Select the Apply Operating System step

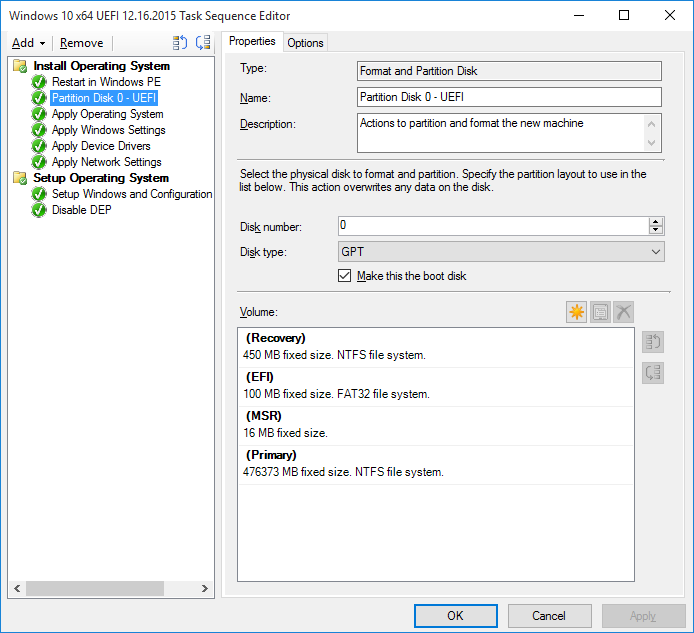coord(108,114)
